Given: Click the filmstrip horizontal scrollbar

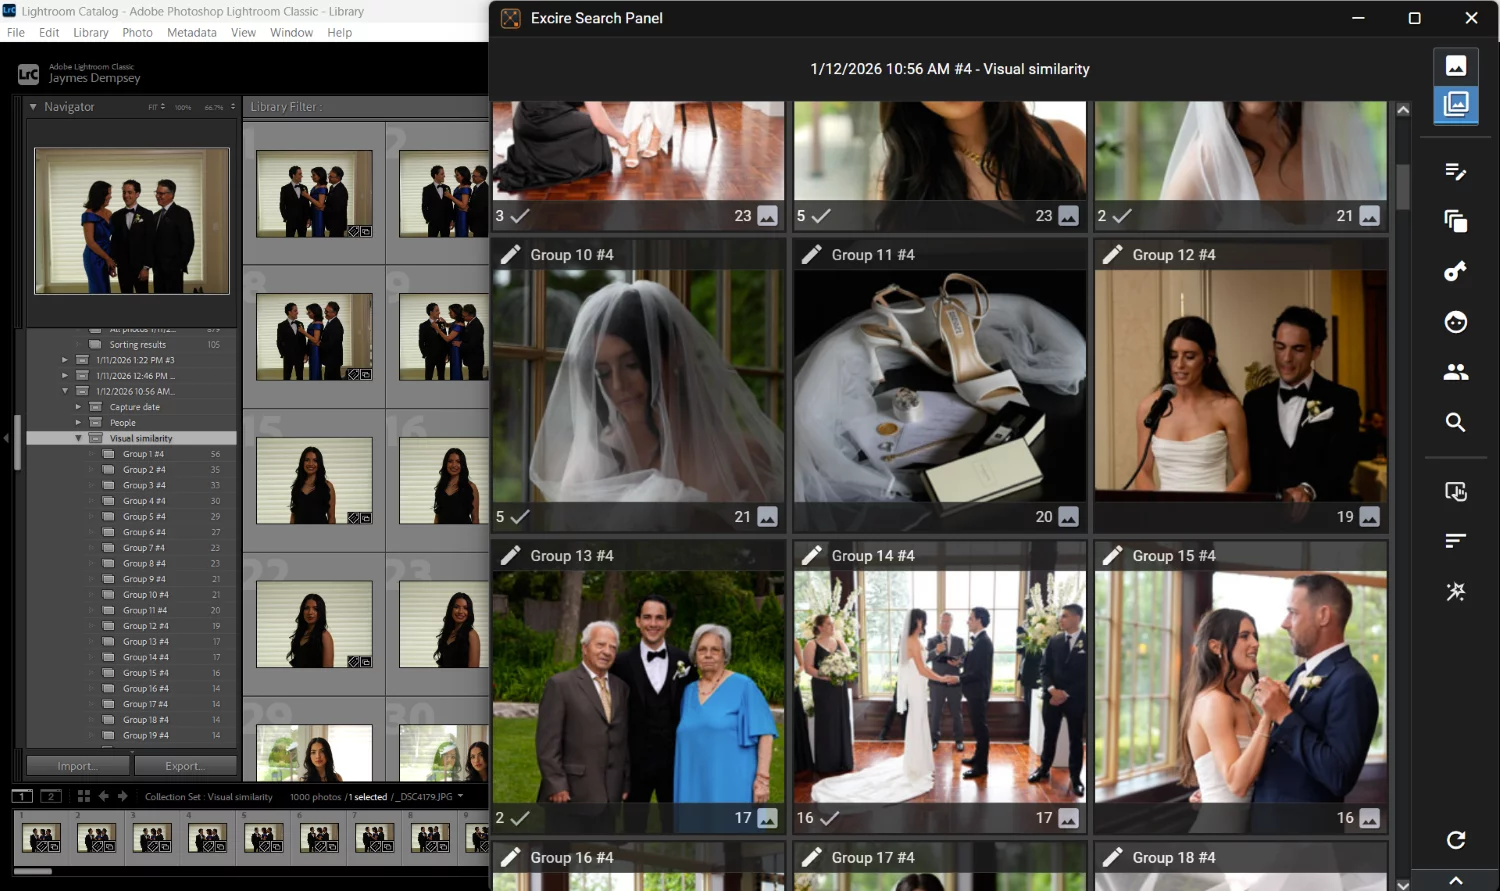Looking at the screenshot, I should point(32,871).
